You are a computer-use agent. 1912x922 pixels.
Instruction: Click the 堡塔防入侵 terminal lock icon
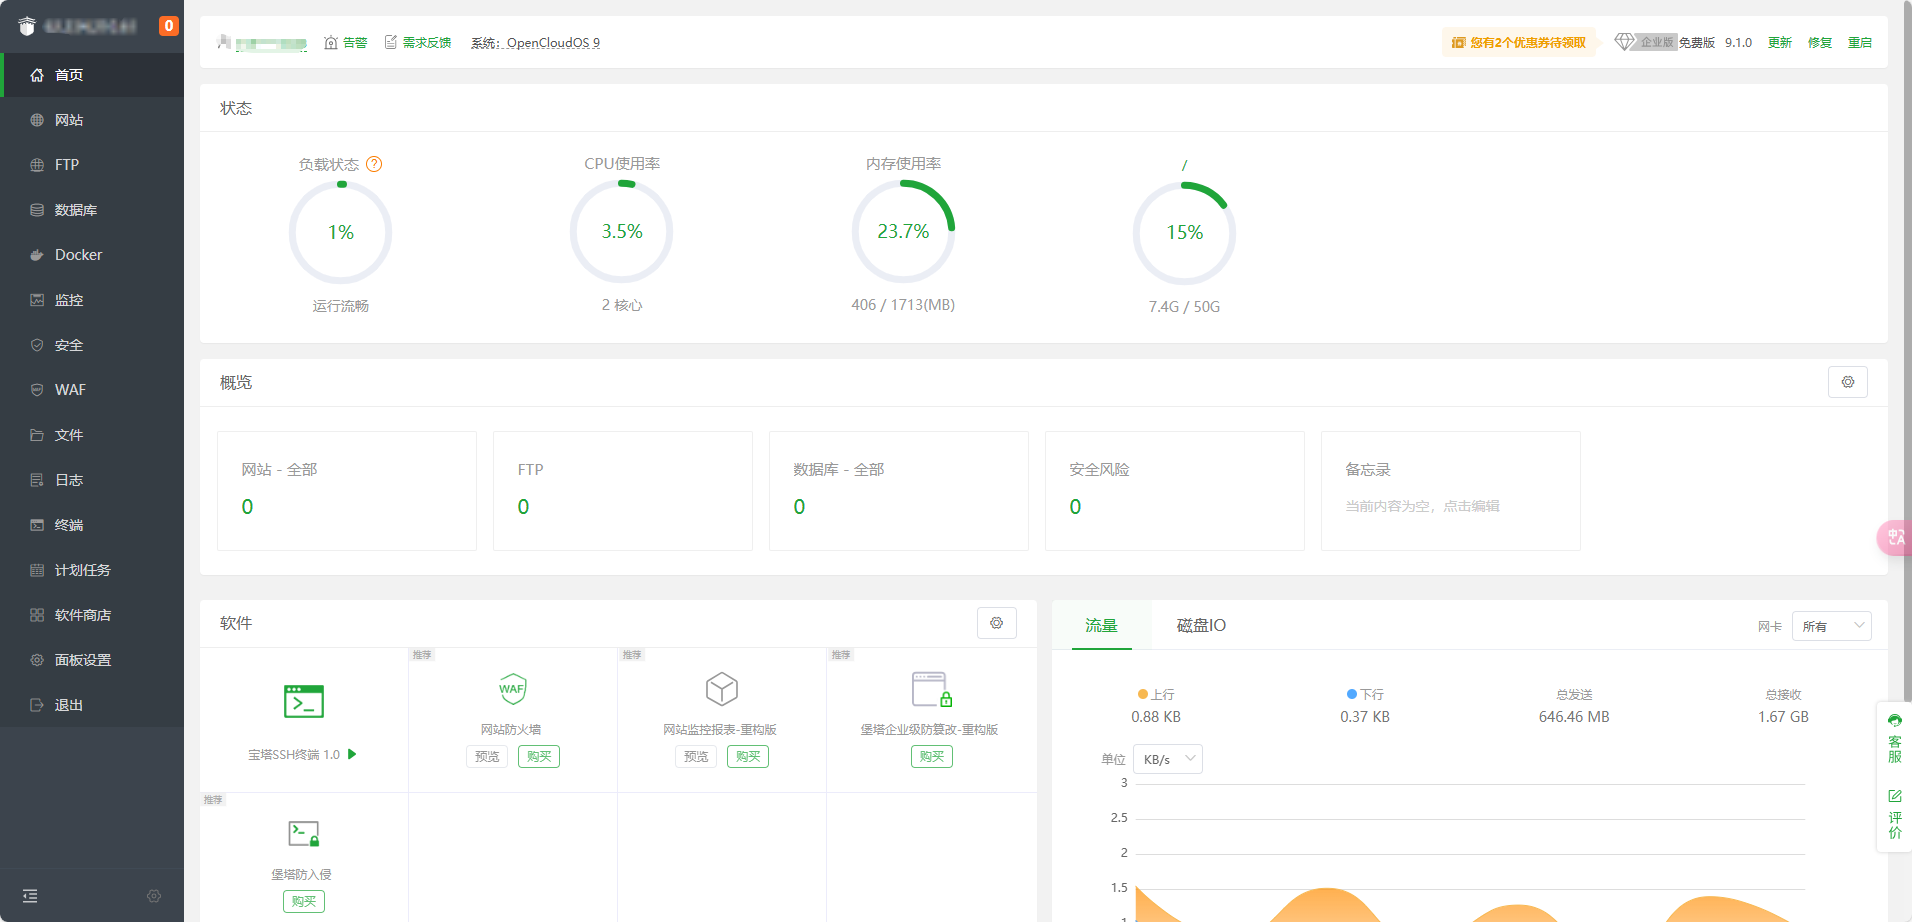point(304,833)
